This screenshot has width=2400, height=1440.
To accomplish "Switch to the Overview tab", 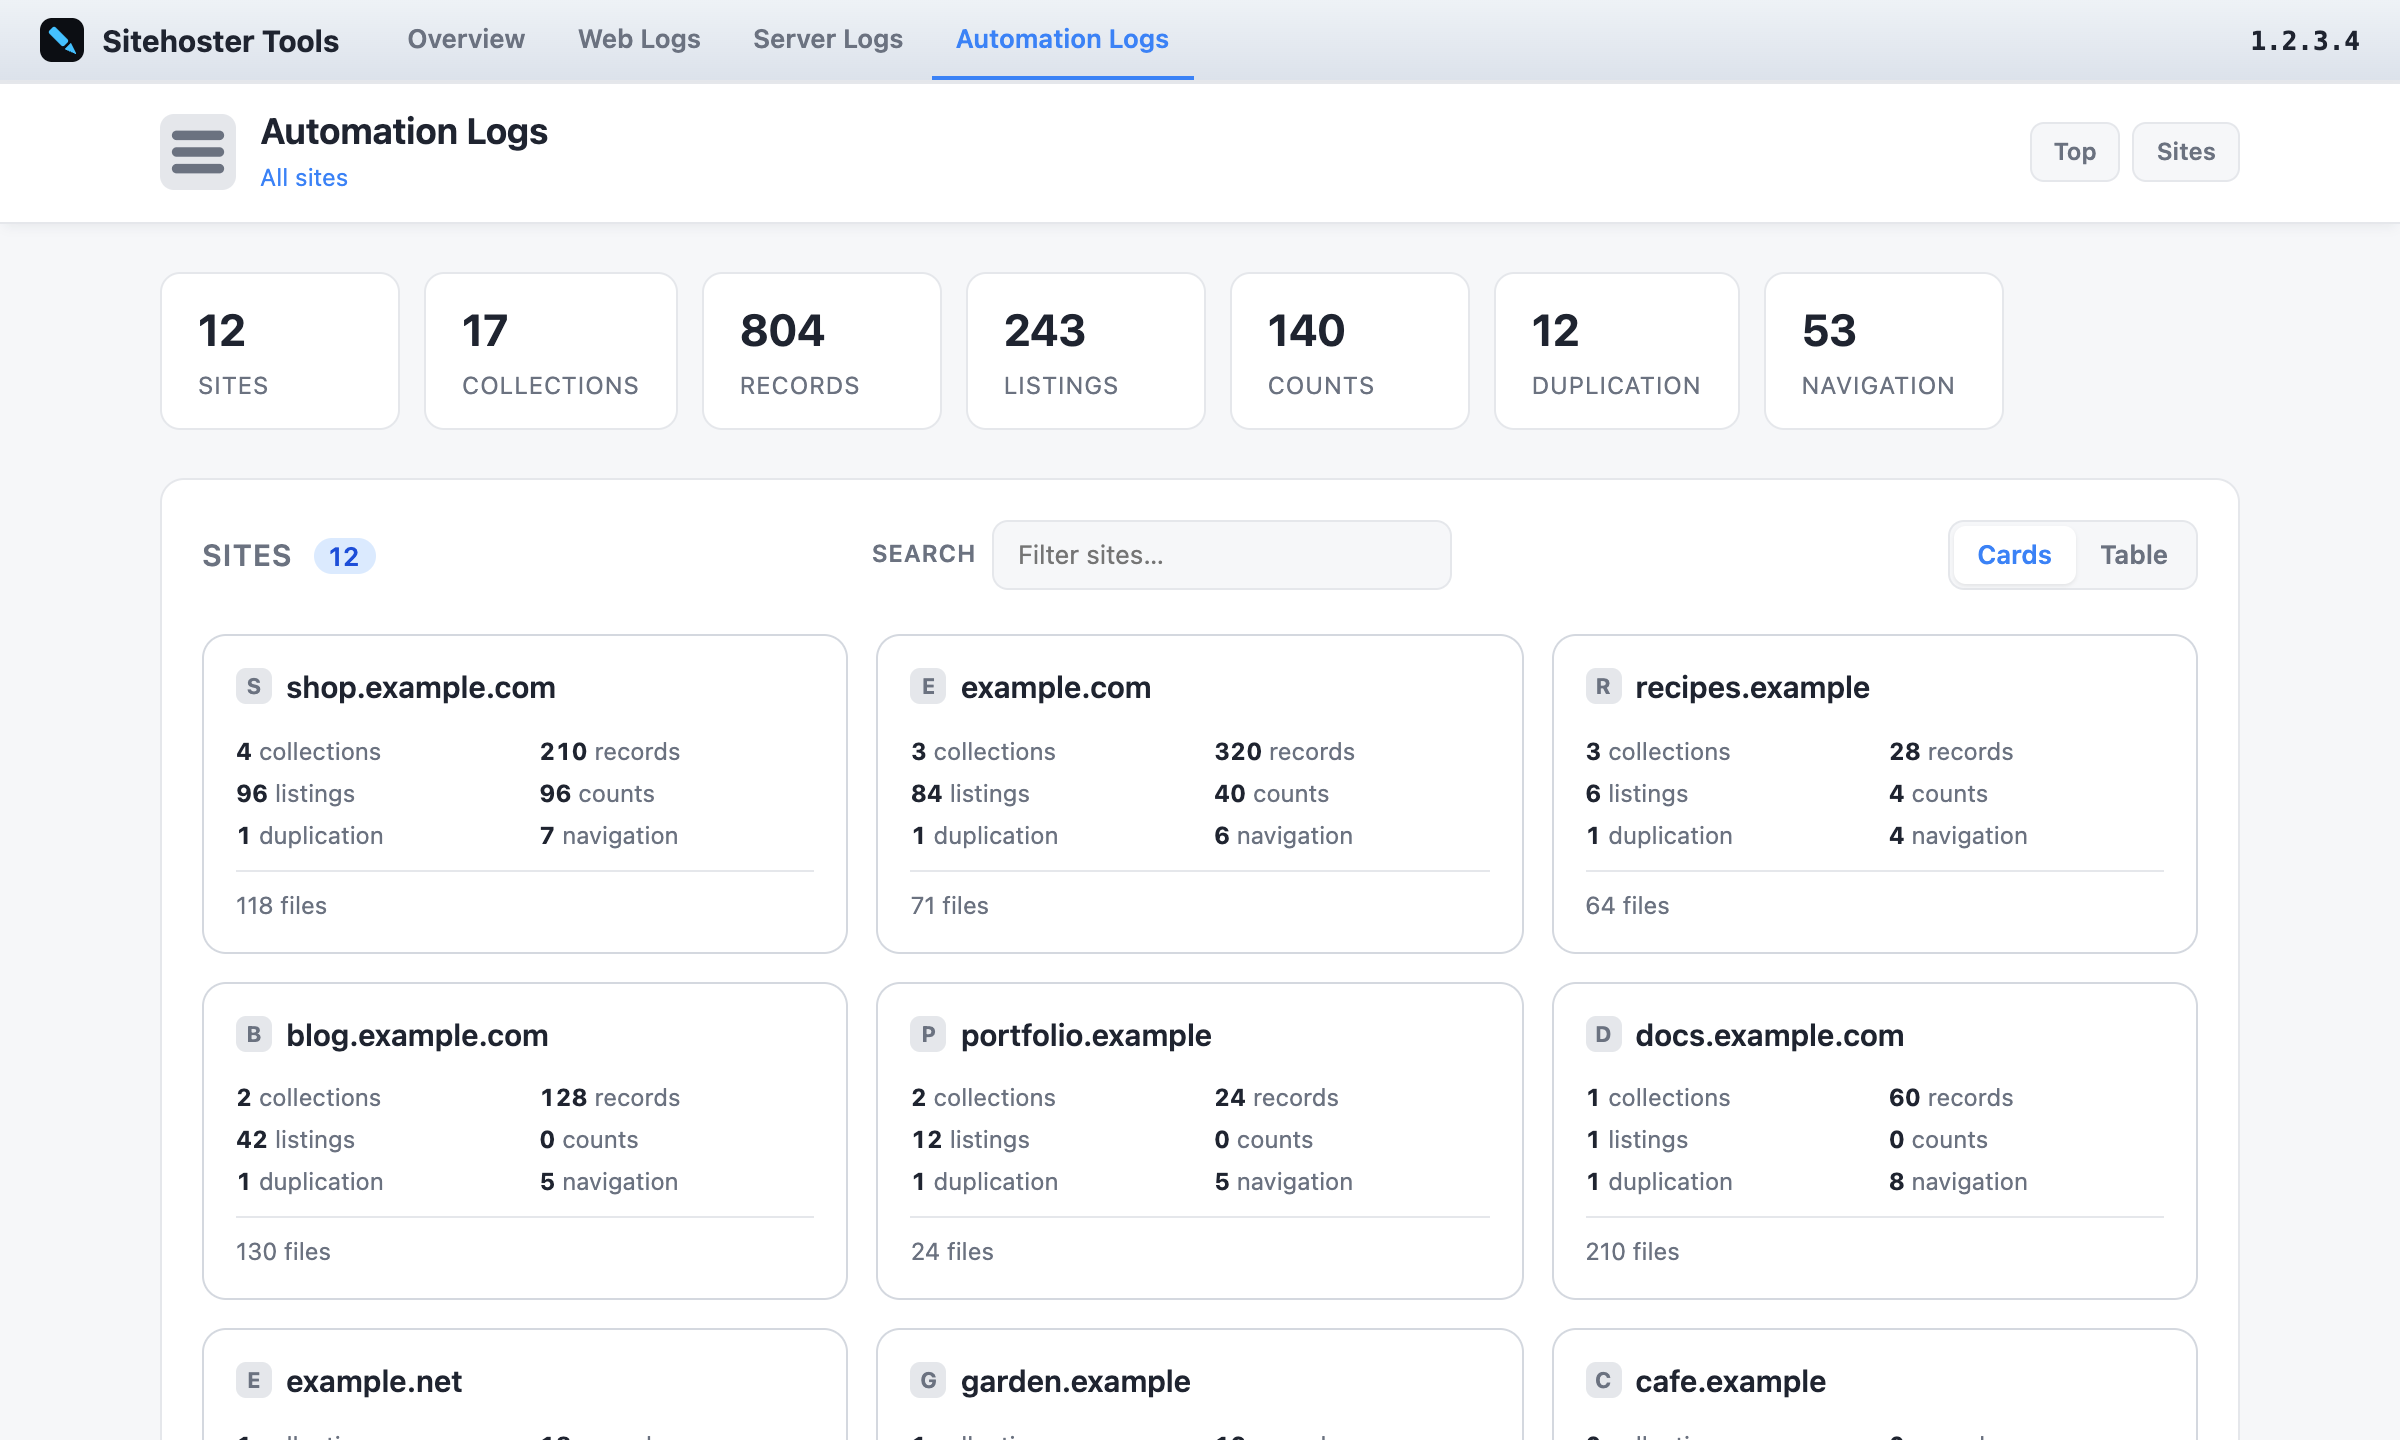I will click(x=466, y=39).
